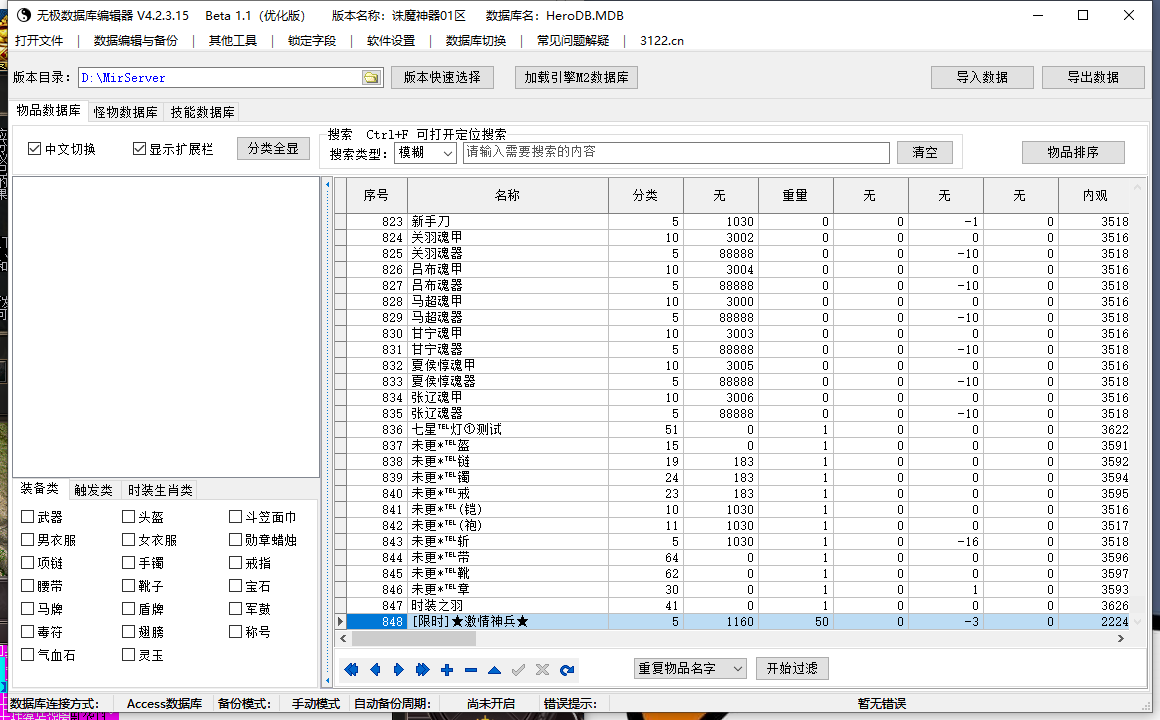Image resolution: width=1160 pixels, height=720 pixels.
Task: Check the 男衣服 category box
Action: click(x=27, y=539)
